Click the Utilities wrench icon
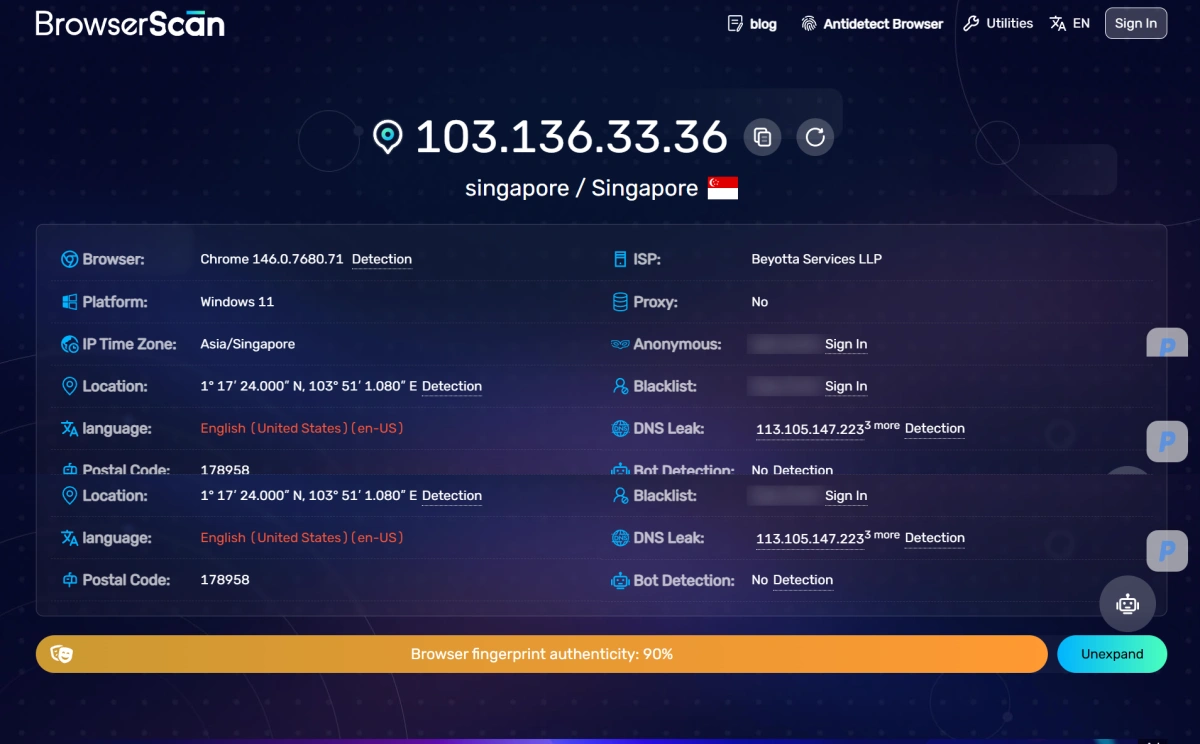This screenshot has height=744, width=1200. tap(971, 23)
